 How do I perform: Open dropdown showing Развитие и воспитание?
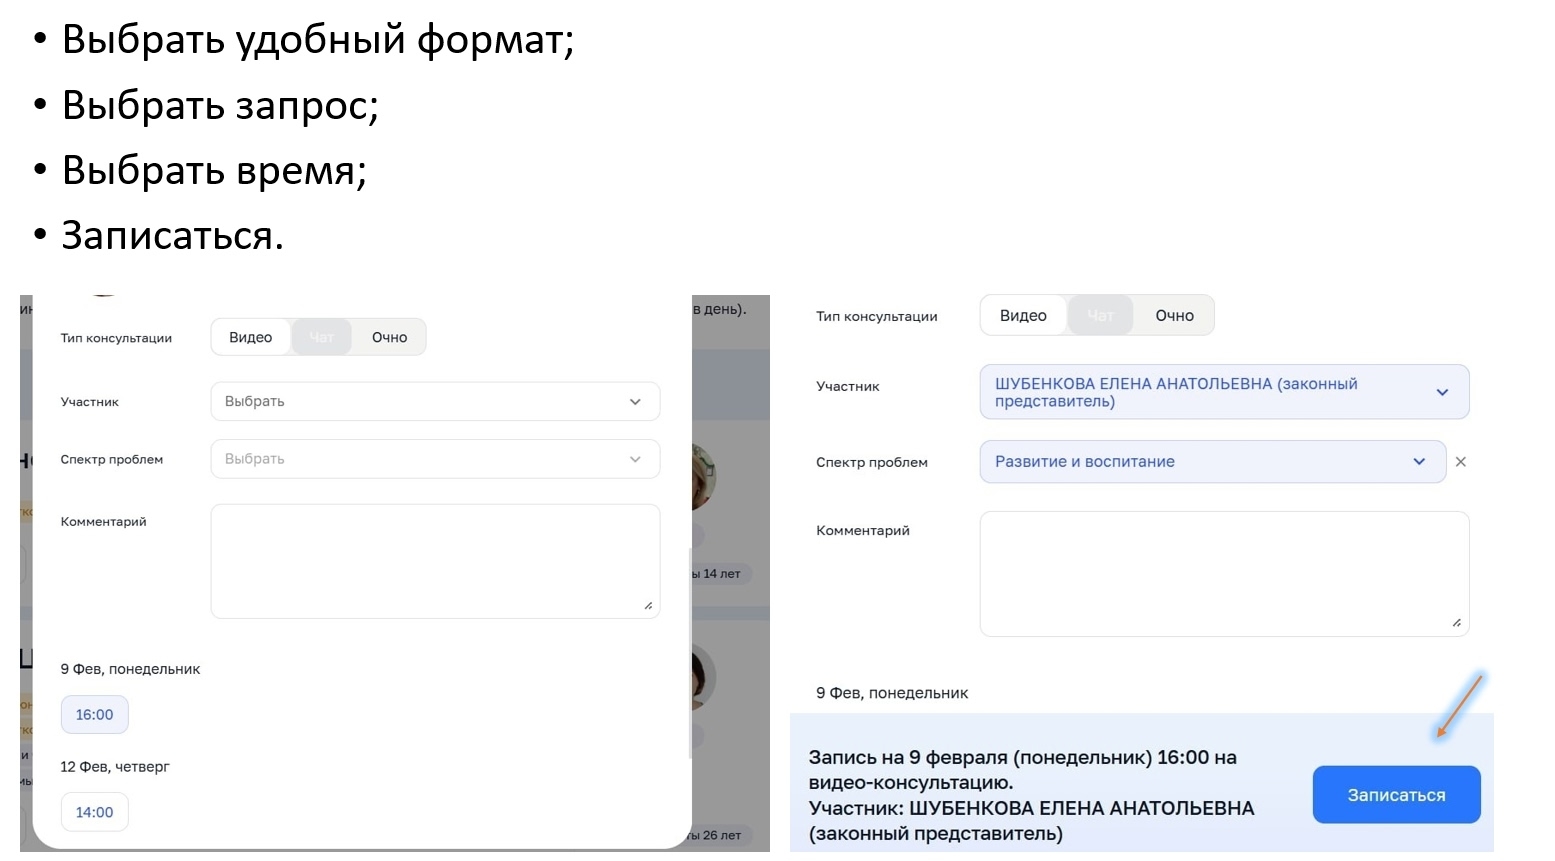tap(1212, 462)
